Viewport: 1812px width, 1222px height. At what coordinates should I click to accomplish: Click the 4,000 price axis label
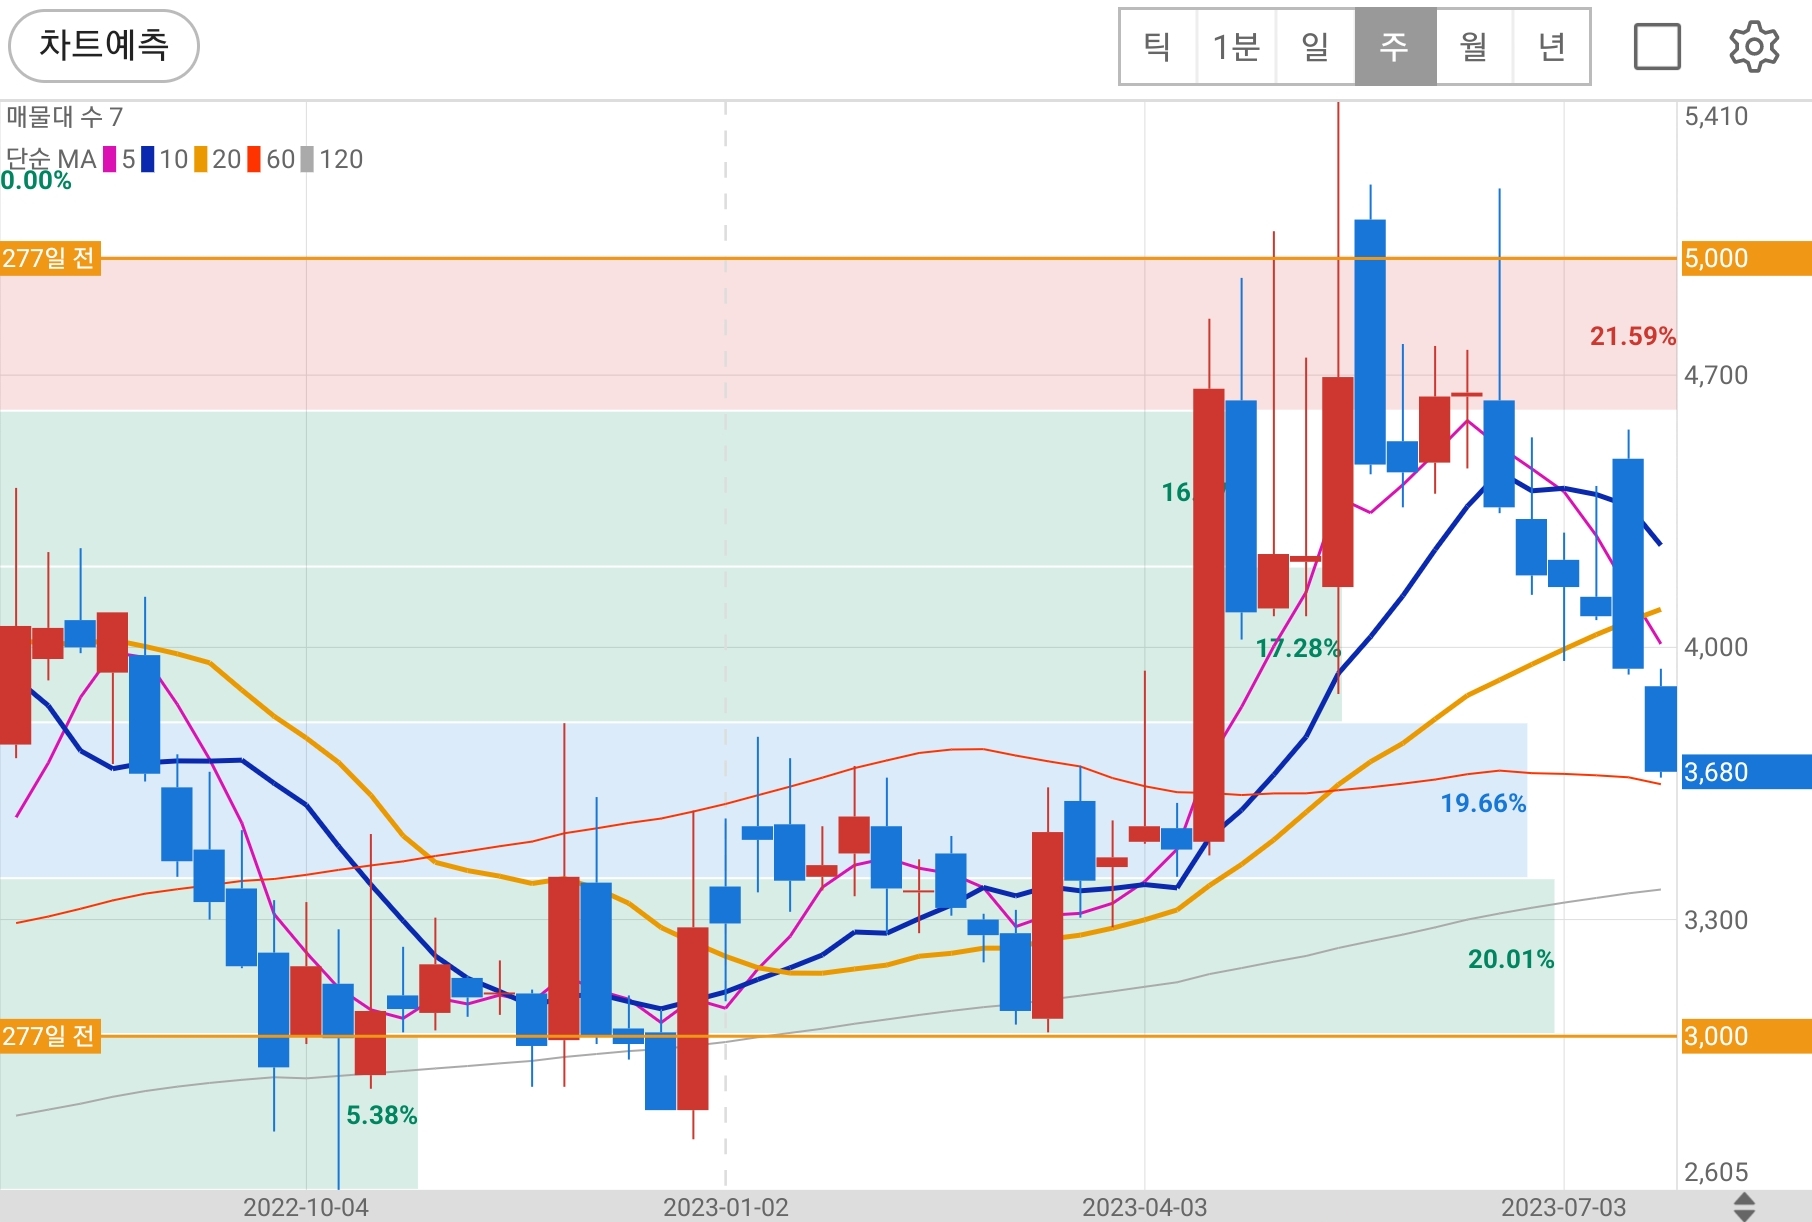coord(1716,647)
